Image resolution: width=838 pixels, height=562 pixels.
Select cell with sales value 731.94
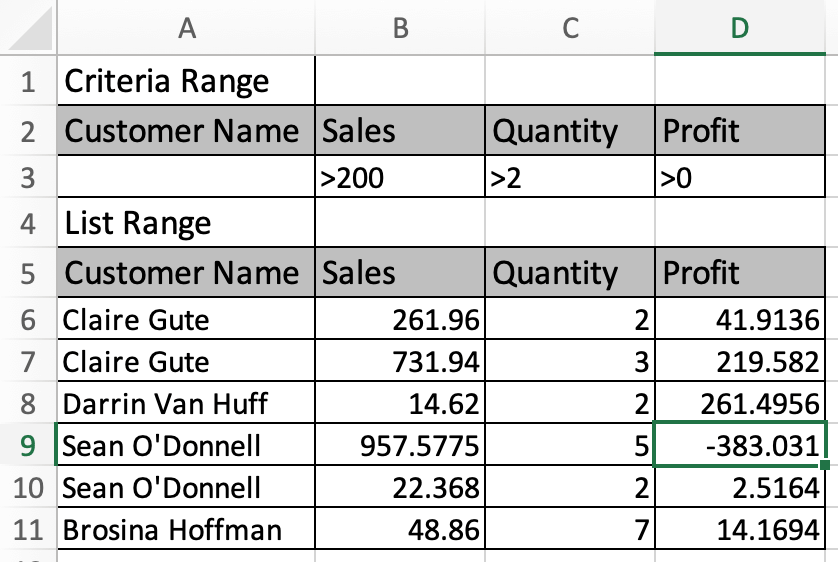(400, 361)
